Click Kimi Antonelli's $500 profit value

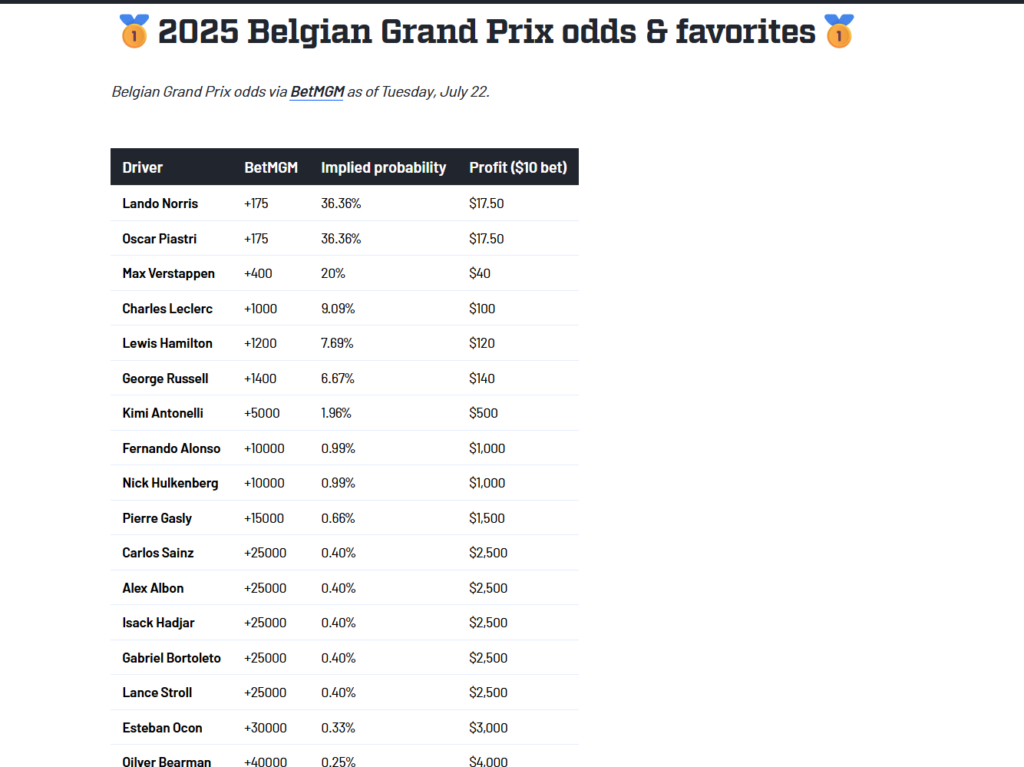[483, 413]
